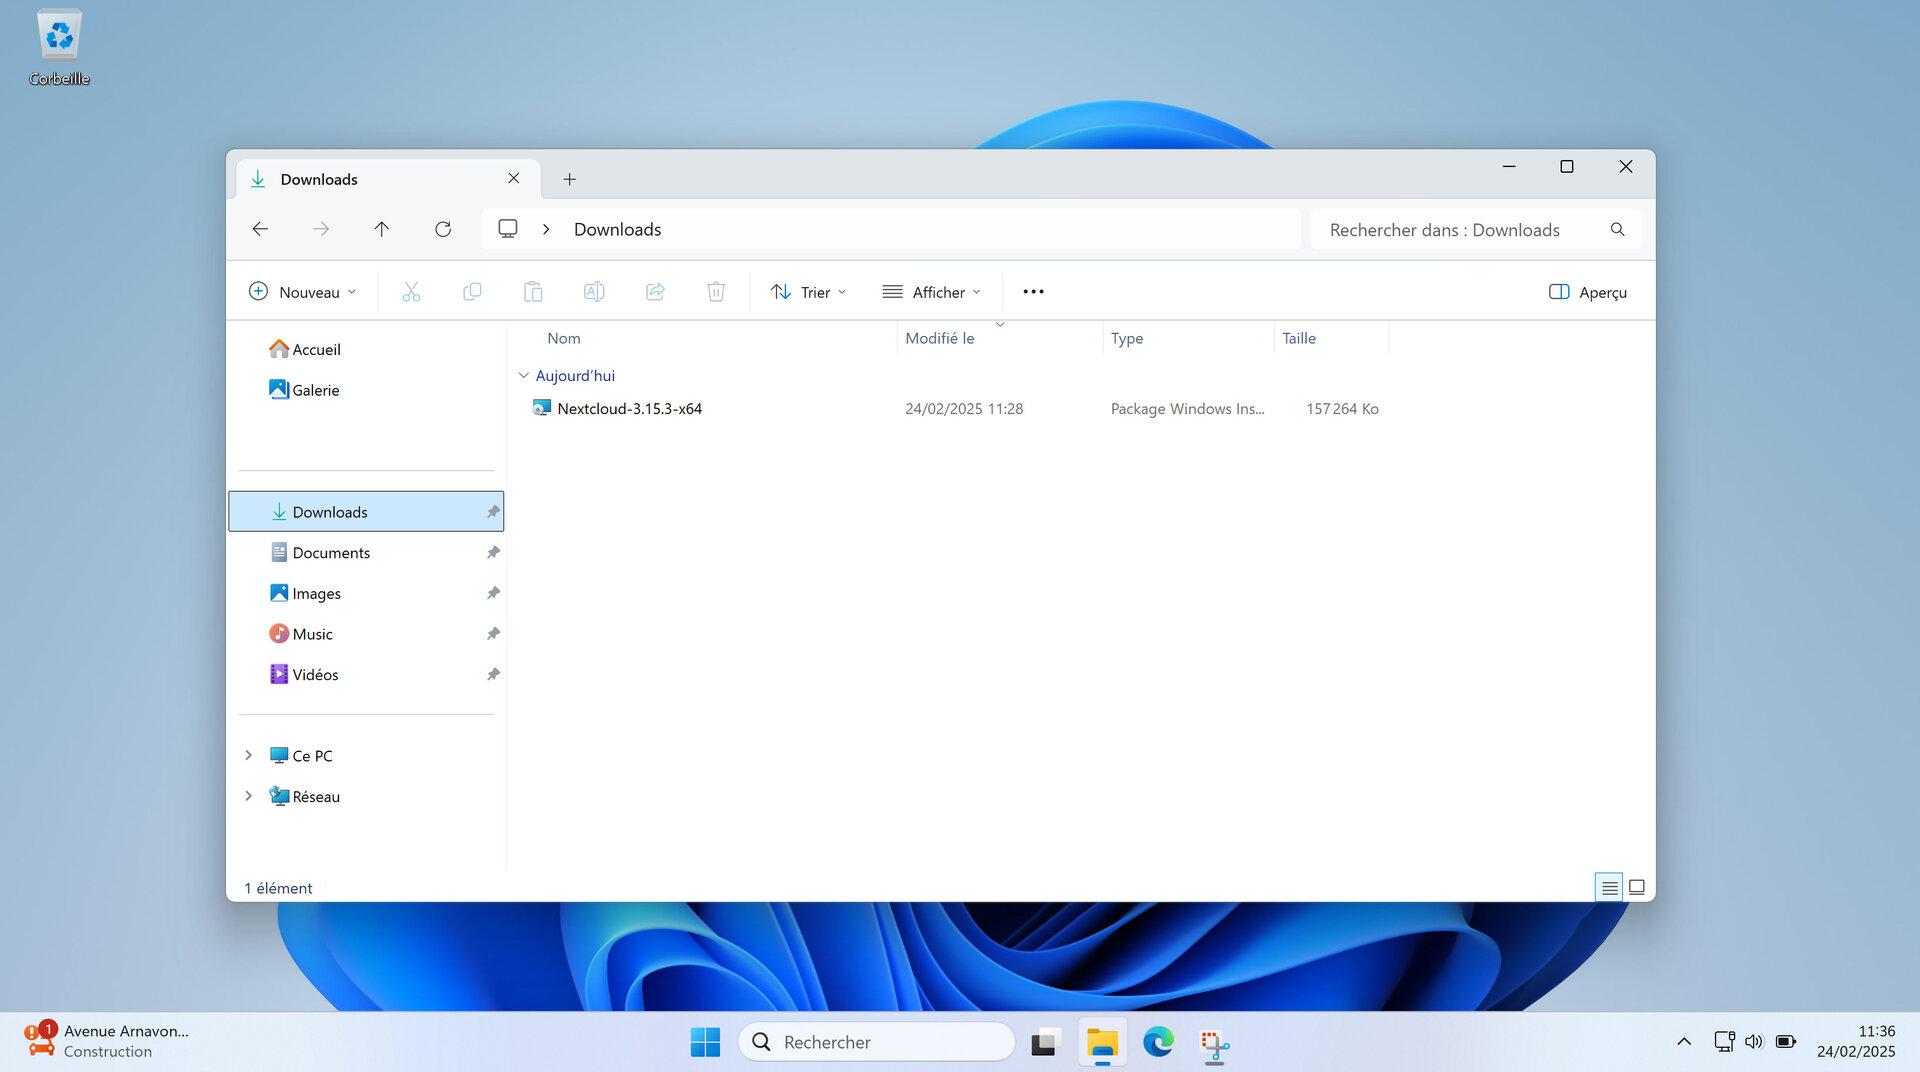Screen dimensions: 1920x1072
Task: Click the Rename icon in toolbar
Action: (x=594, y=292)
